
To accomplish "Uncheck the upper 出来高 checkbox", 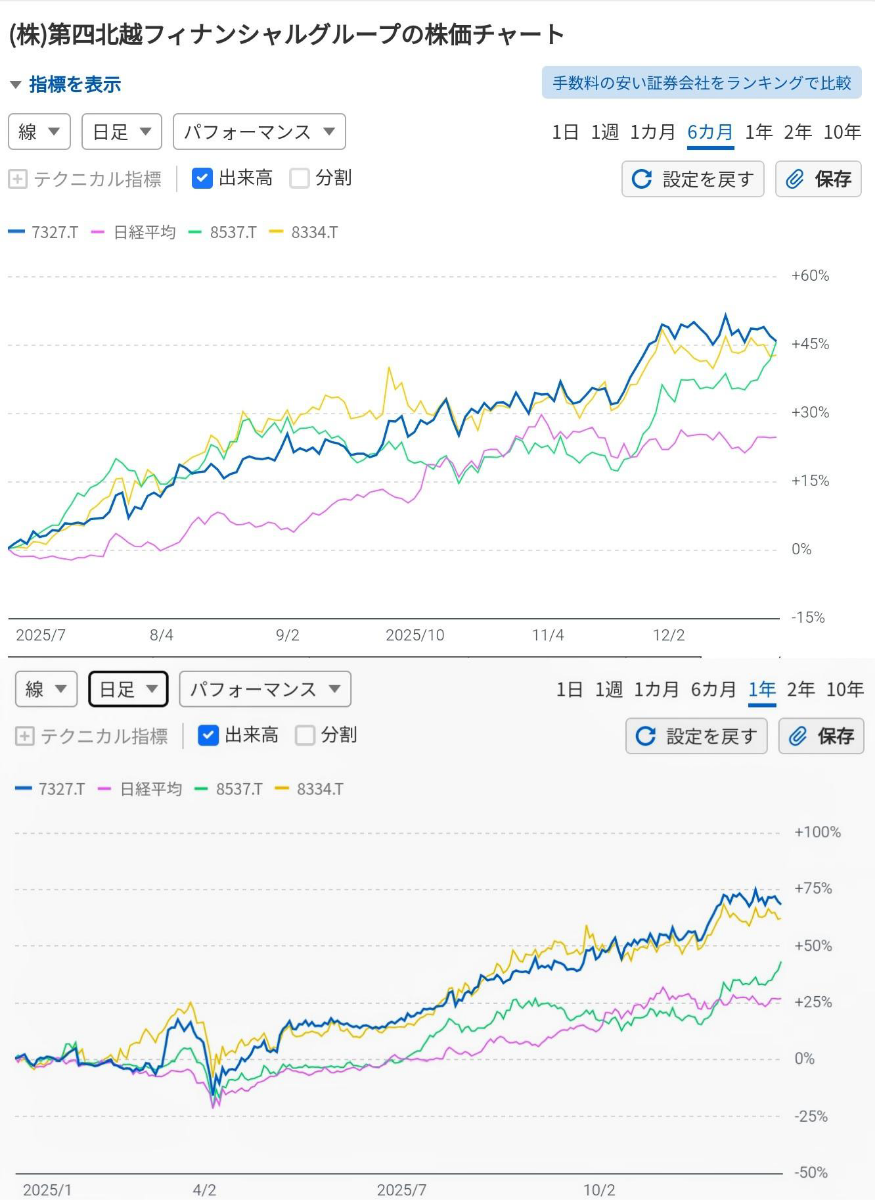I will point(202,178).
